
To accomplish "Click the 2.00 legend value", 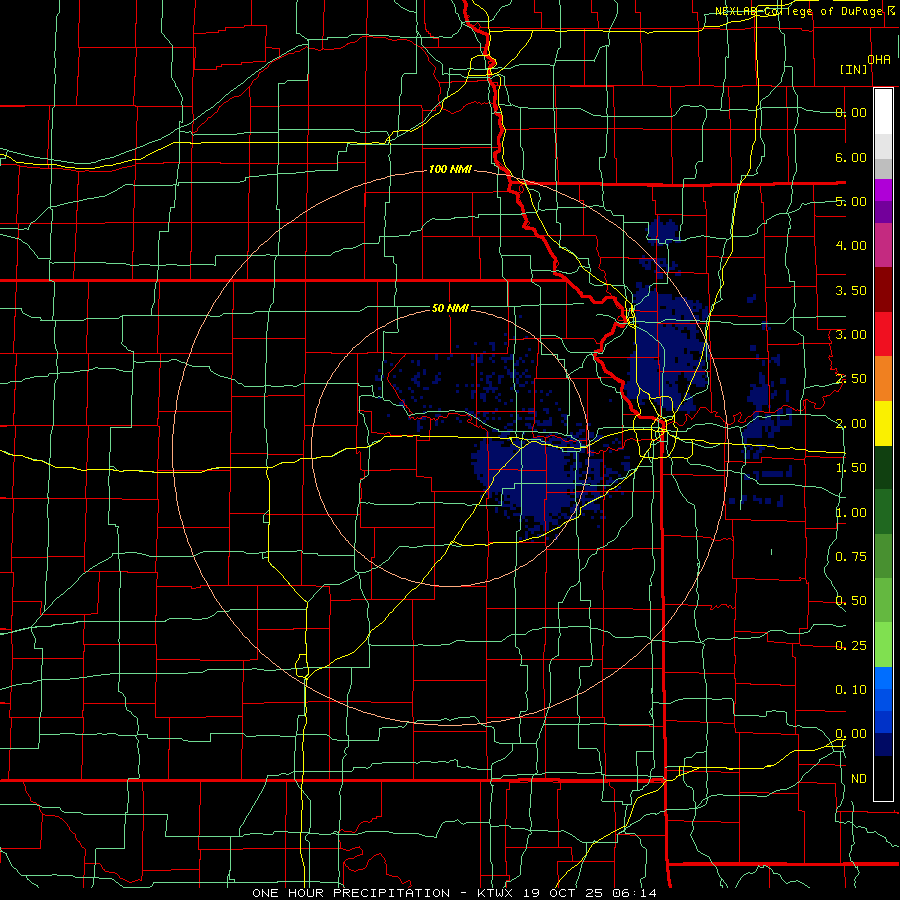I will pyautogui.click(x=851, y=424).
